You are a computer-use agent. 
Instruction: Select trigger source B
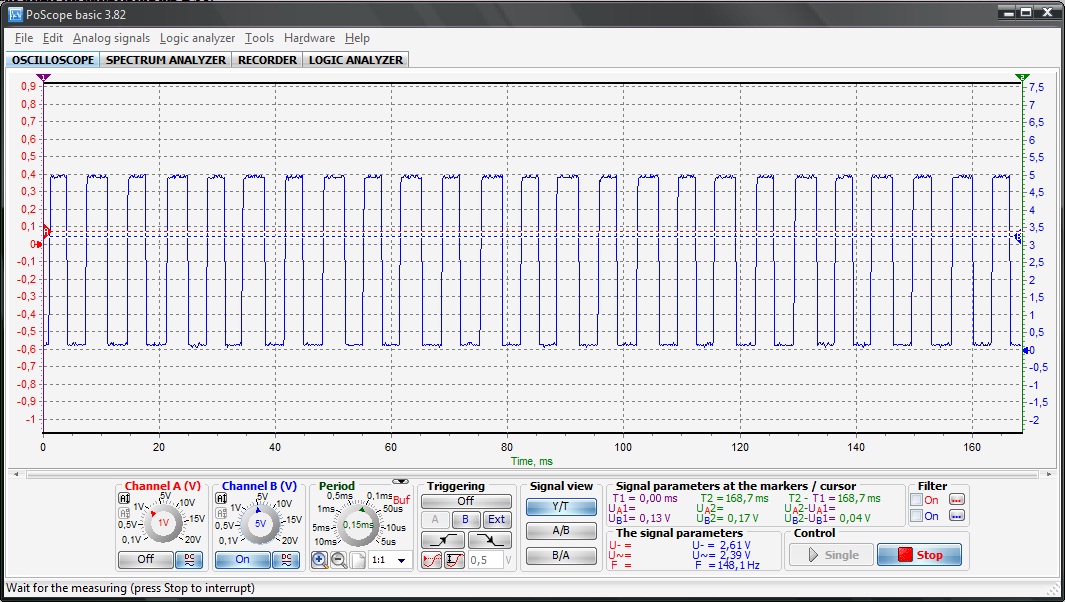pos(465,520)
